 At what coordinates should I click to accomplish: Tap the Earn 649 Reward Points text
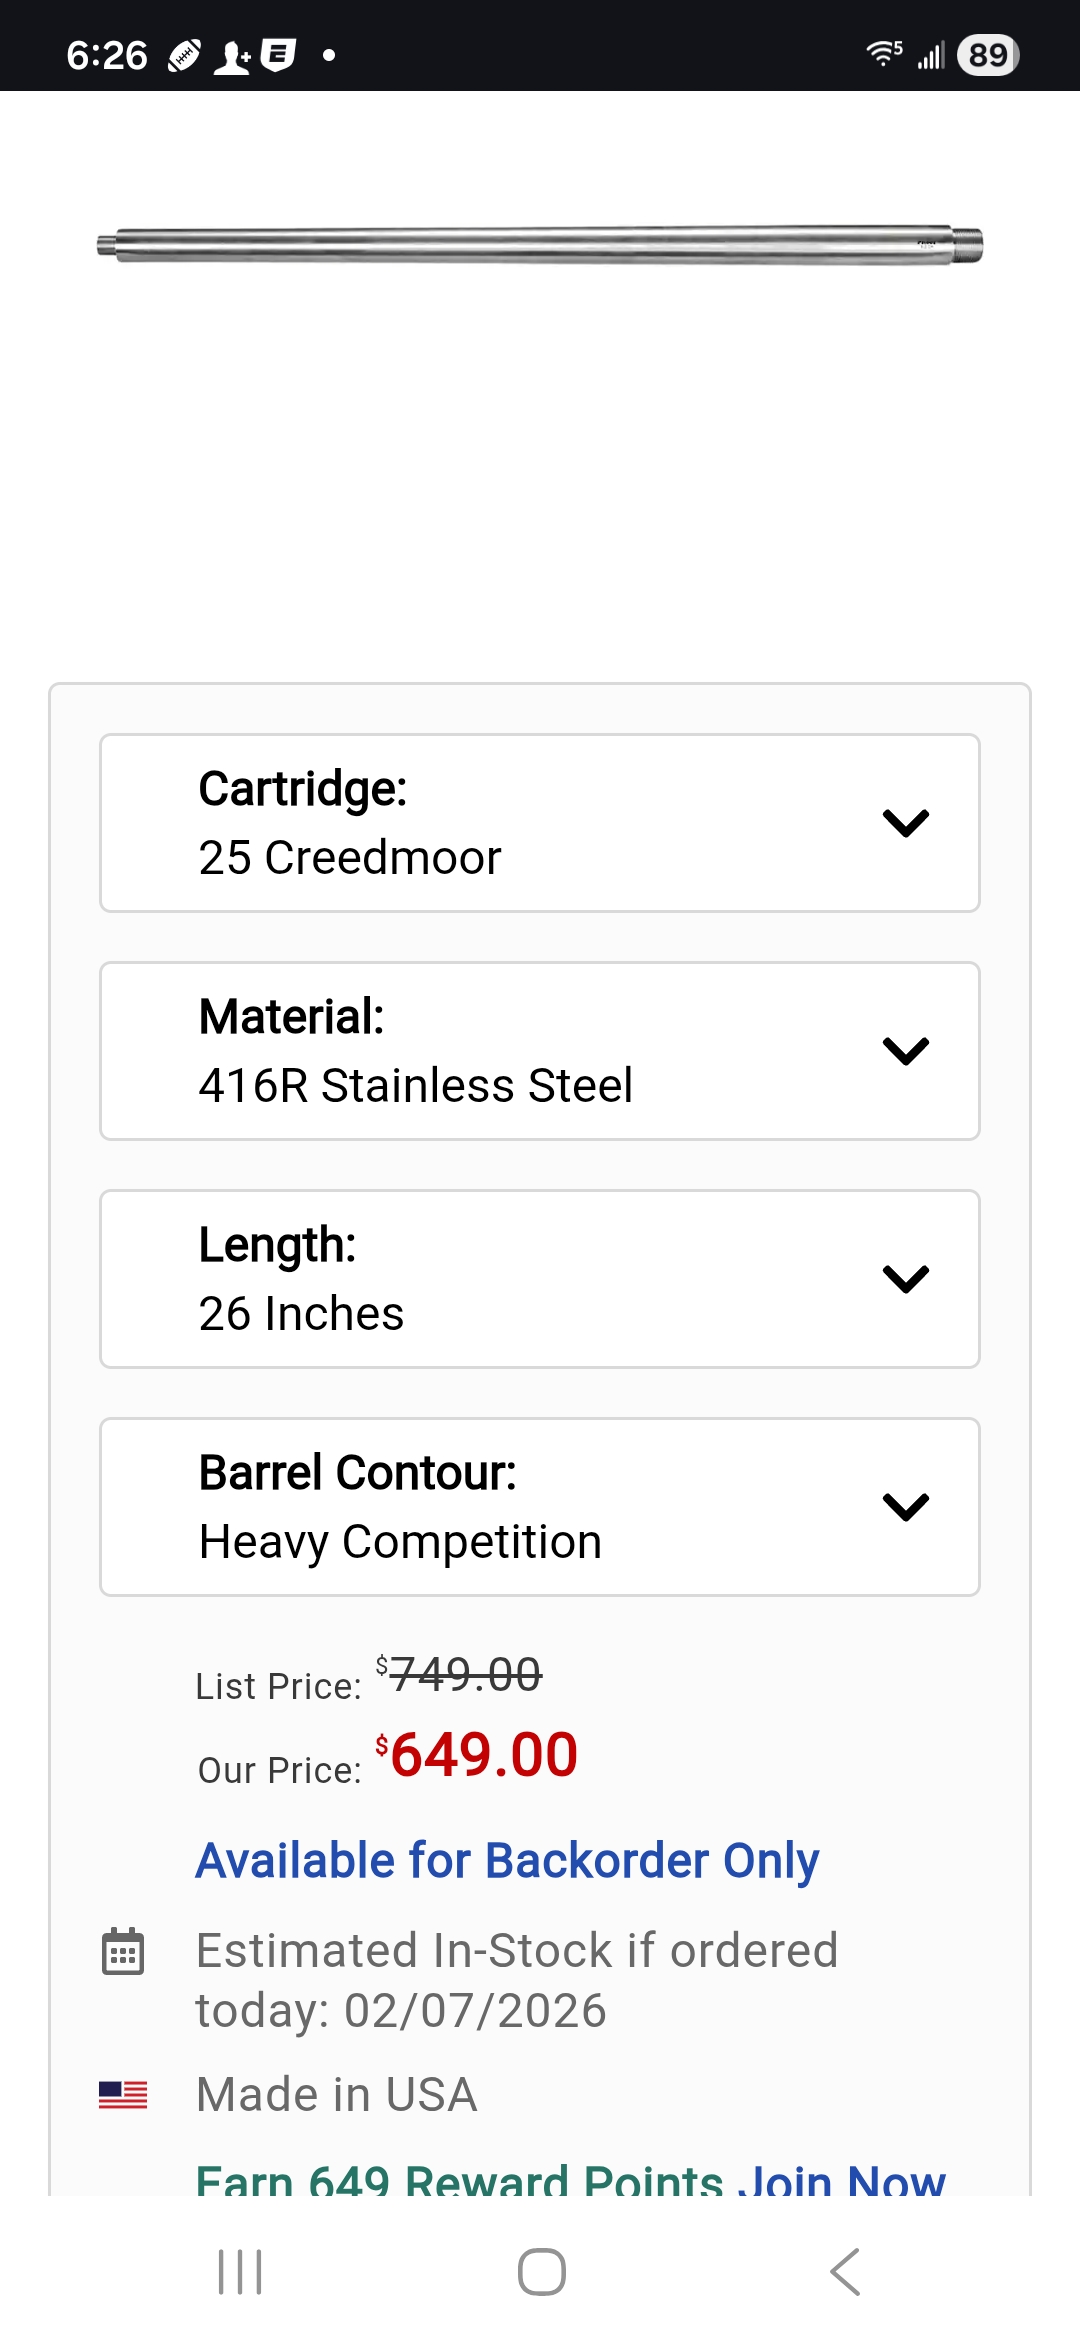pos(459,2180)
